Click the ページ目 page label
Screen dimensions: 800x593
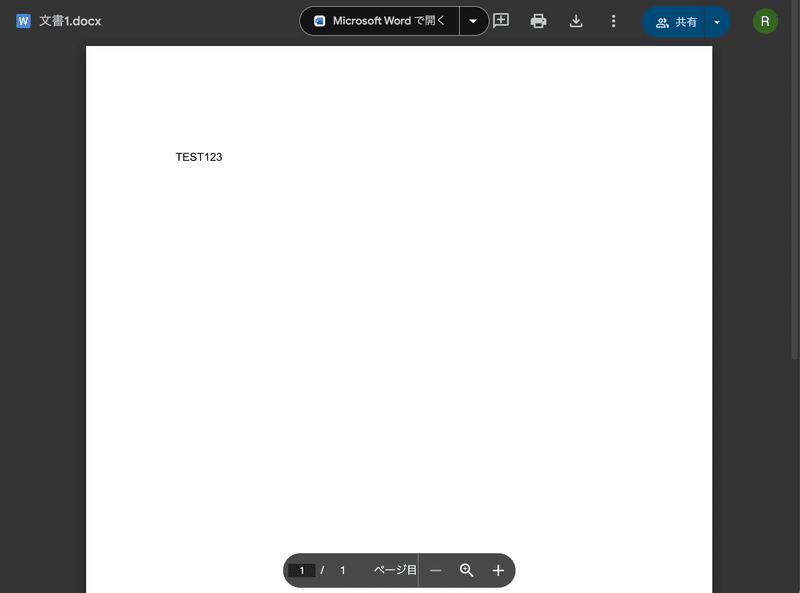(395, 570)
